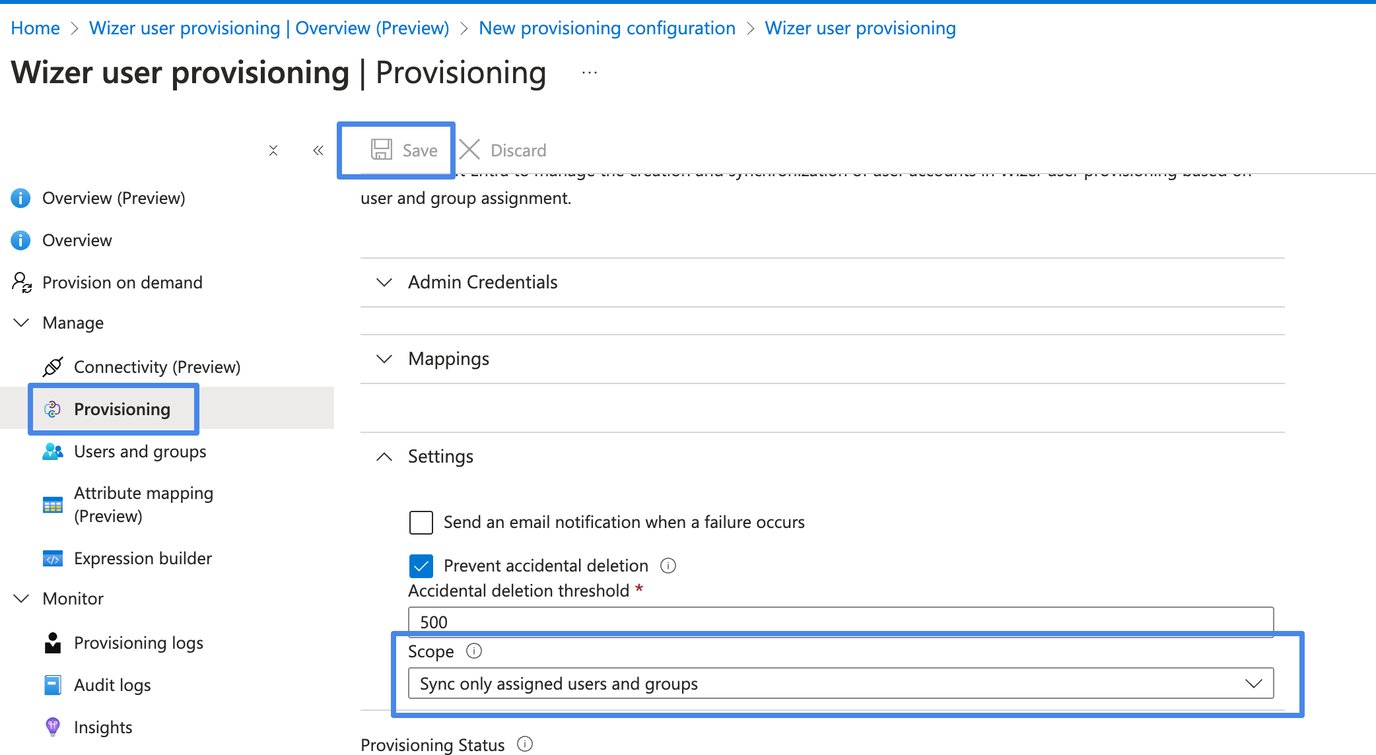The height and width of the screenshot is (755, 1376).
Task: Click the Provision on demand icon
Action: 21,282
